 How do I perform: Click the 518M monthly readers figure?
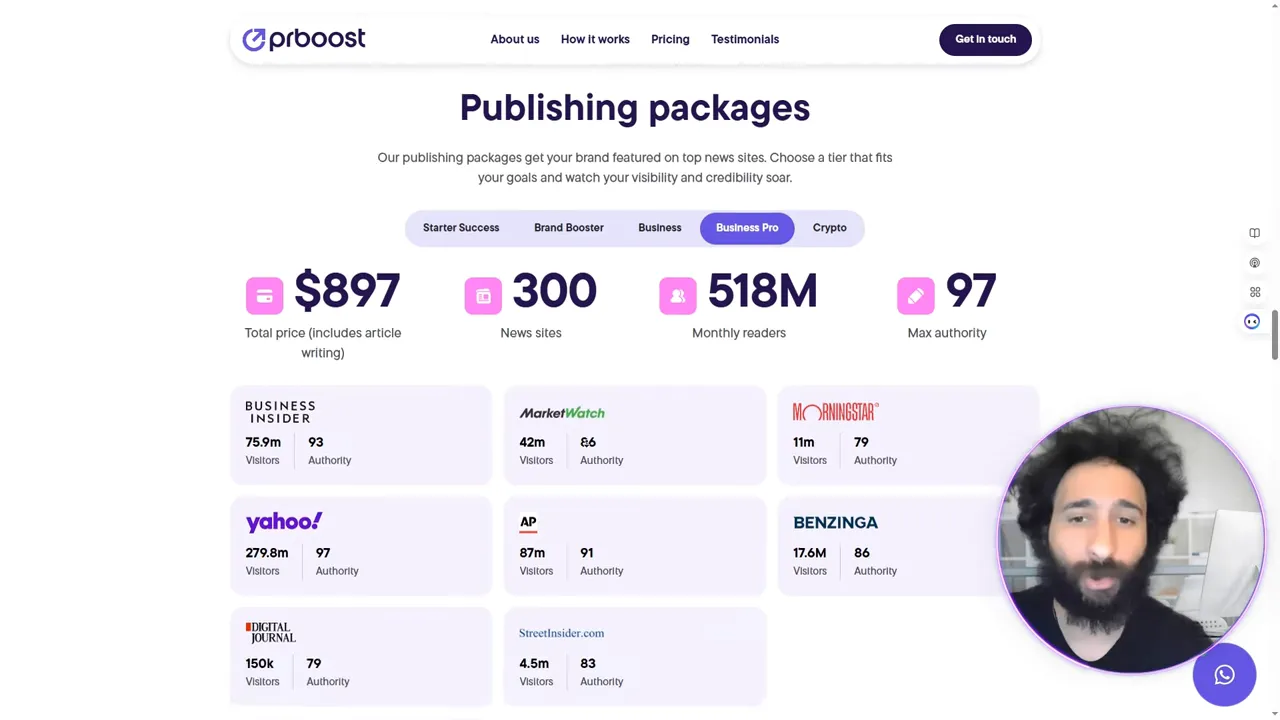coord(762,291)
